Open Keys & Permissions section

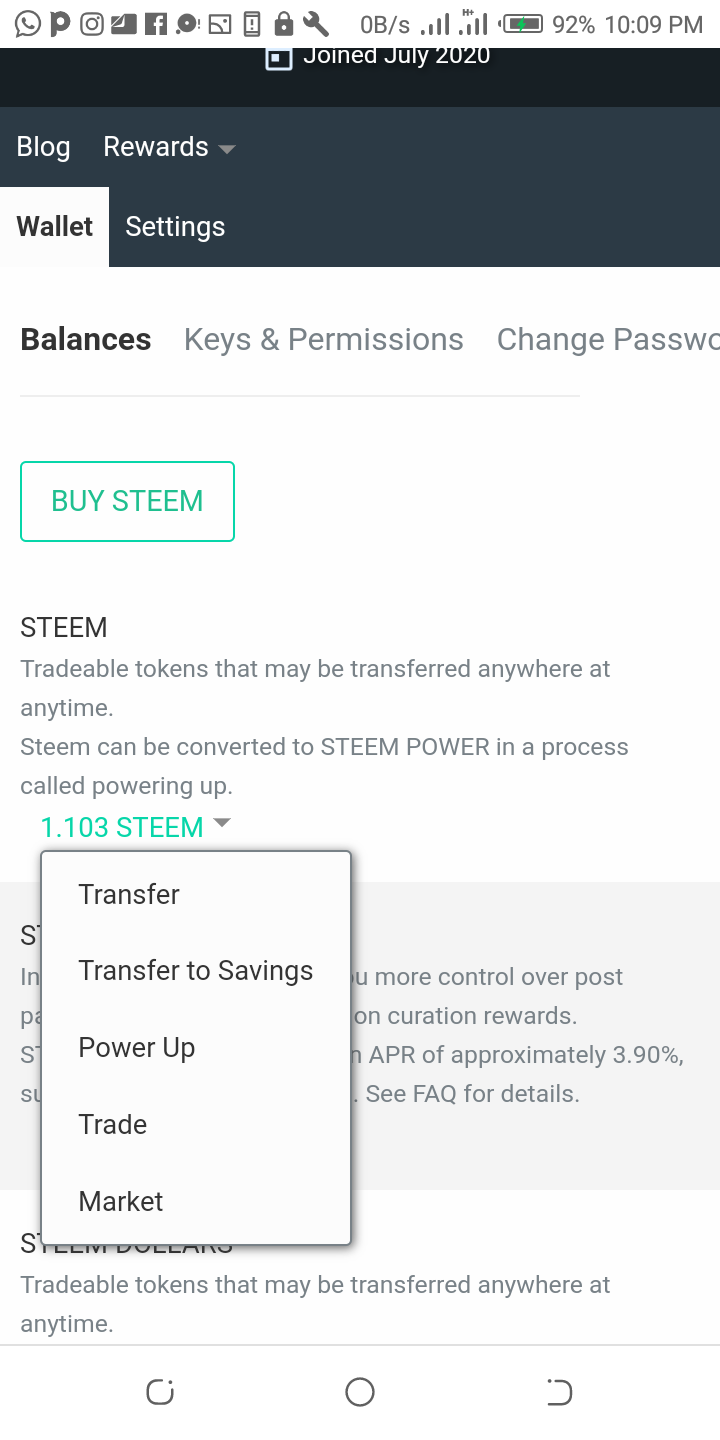[323, 340]
